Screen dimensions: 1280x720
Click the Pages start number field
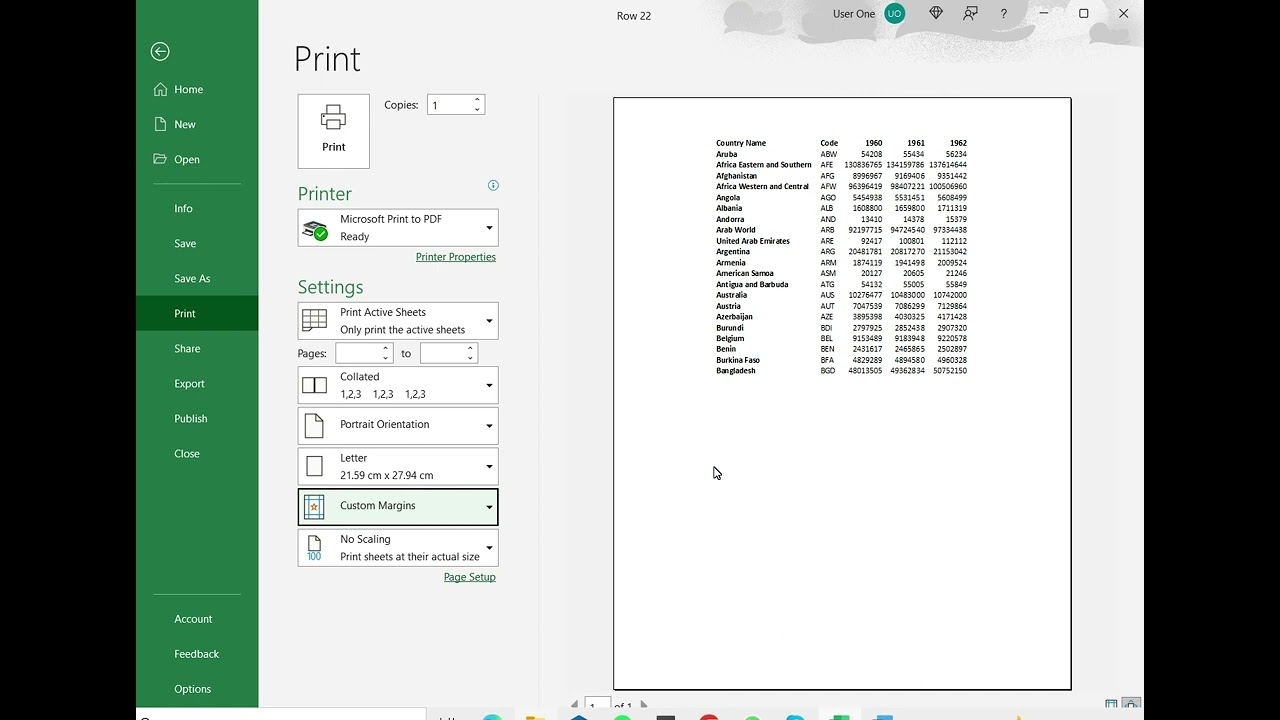[357, 353]
